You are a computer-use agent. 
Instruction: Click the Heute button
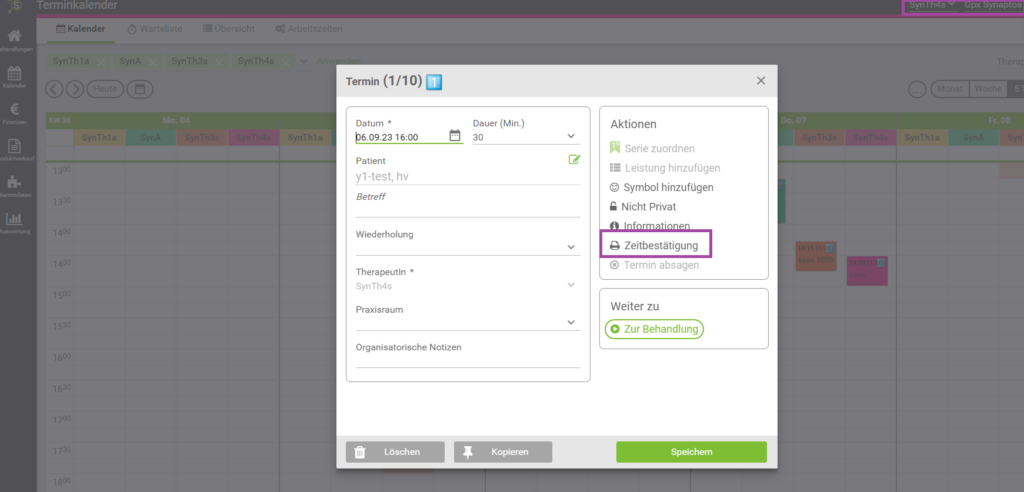pos(105,88)
